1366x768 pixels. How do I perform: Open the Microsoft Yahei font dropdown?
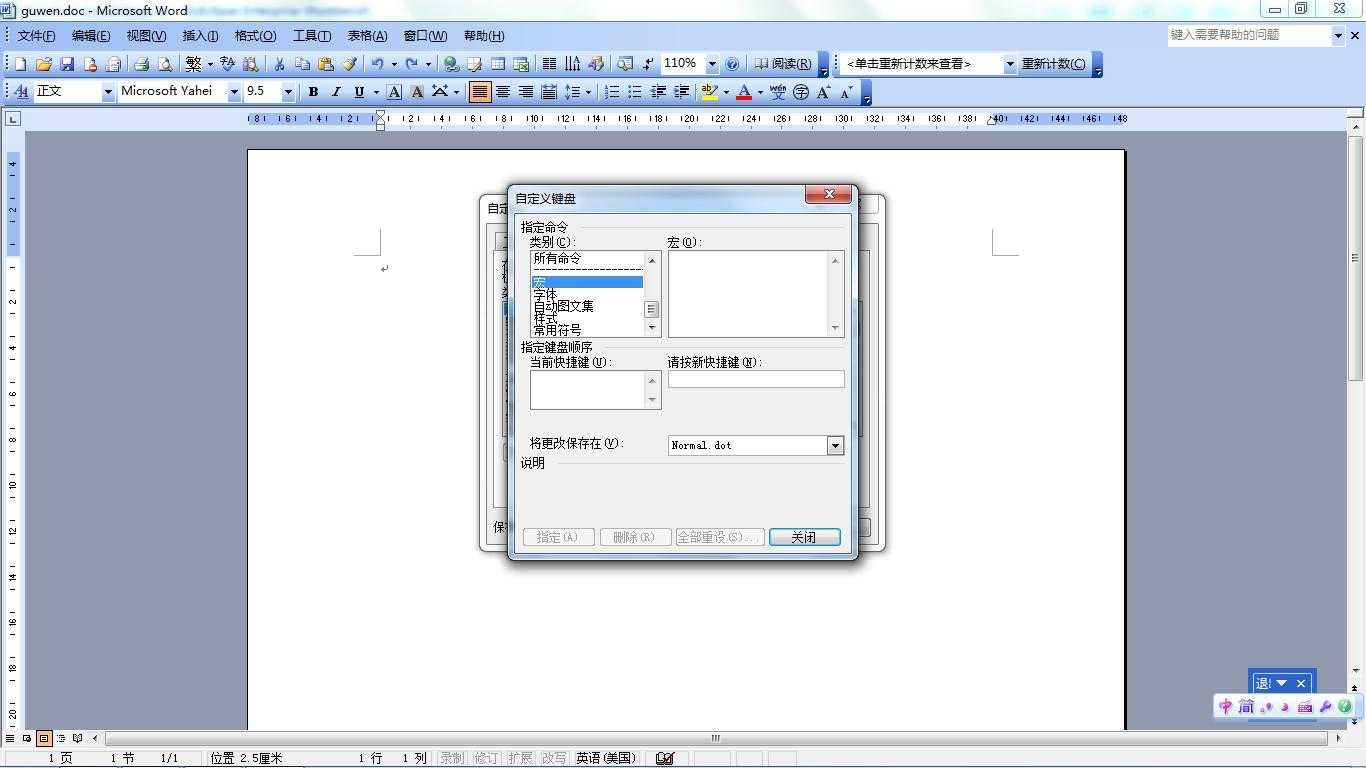click(234, 92)
